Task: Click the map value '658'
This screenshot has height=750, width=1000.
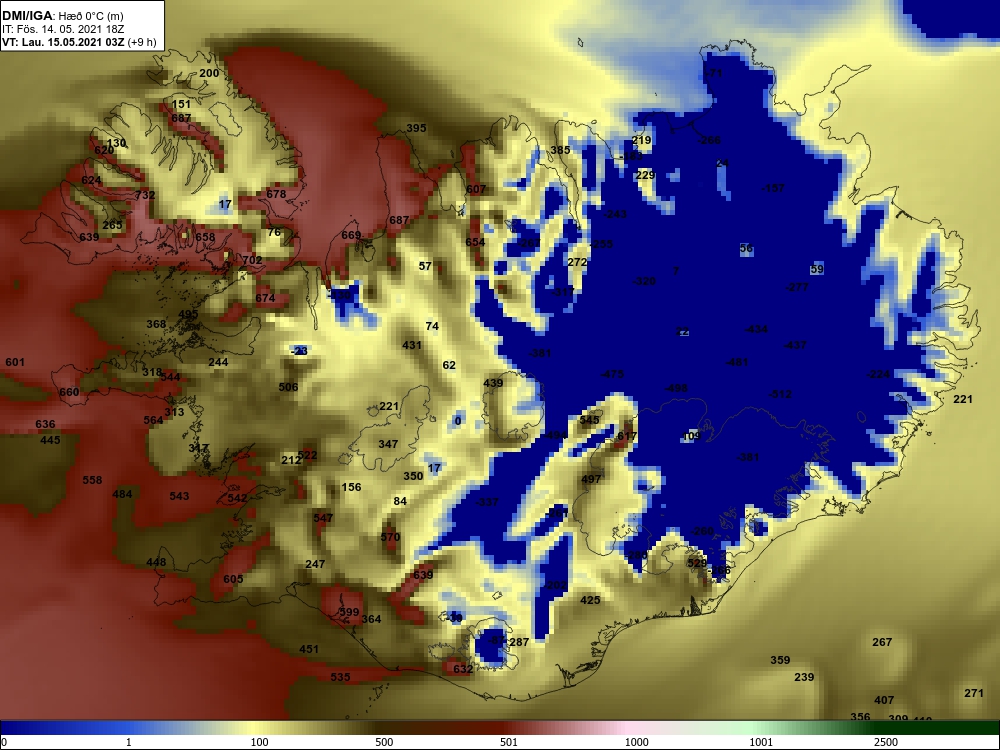Action: [205, 237]
